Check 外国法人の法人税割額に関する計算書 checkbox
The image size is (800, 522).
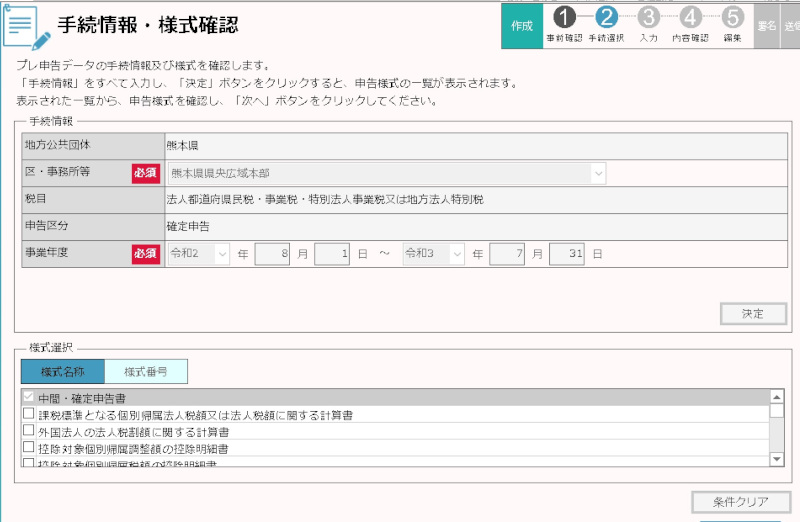pos(29,430)
